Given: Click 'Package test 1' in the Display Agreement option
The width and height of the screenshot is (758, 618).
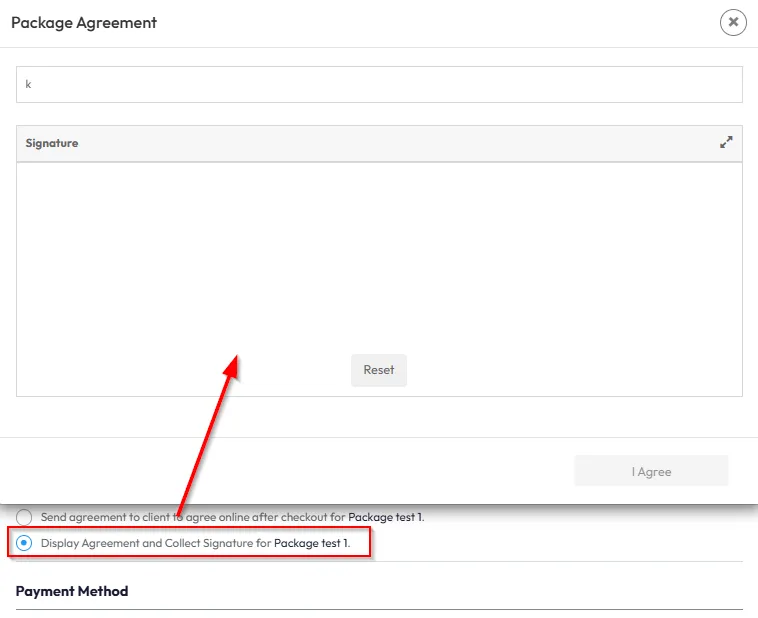Looking at the screenshot, I should (x=311, y=543).
